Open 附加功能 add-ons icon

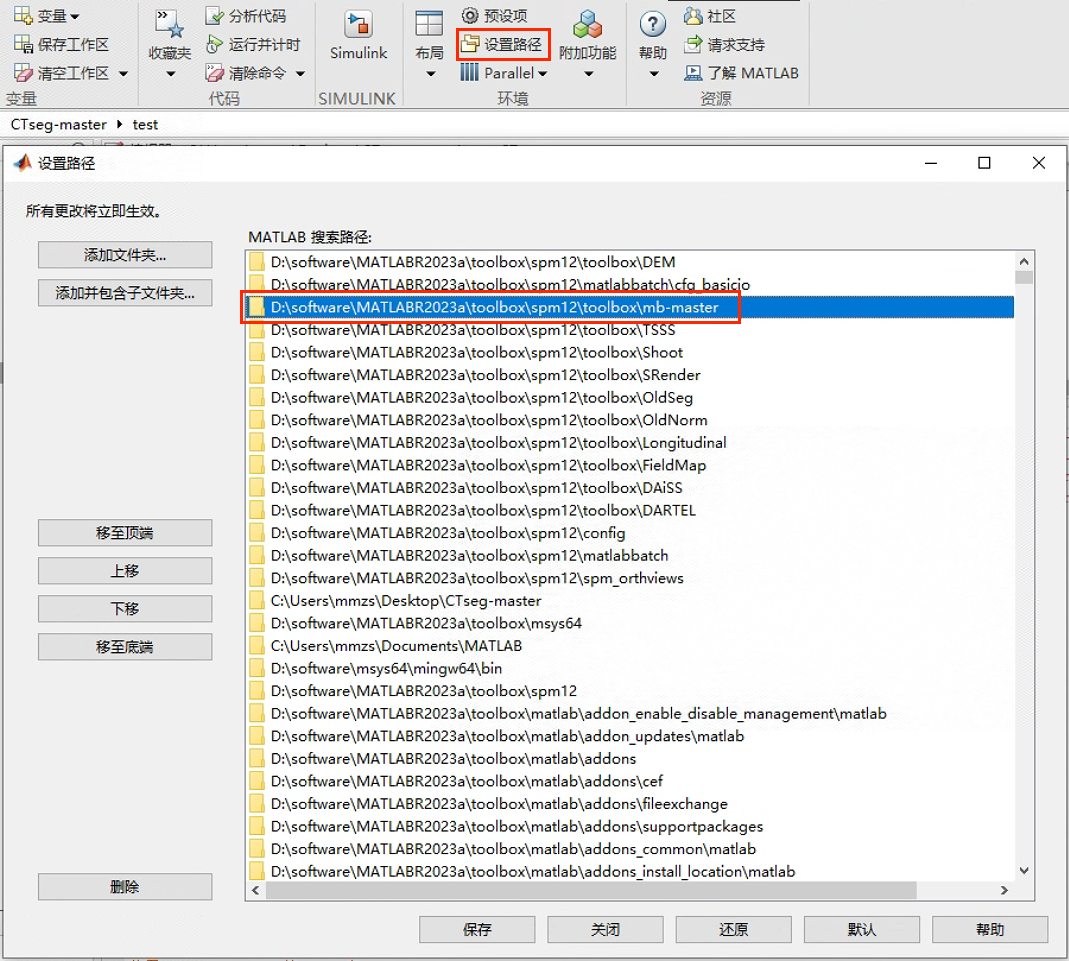587,25
